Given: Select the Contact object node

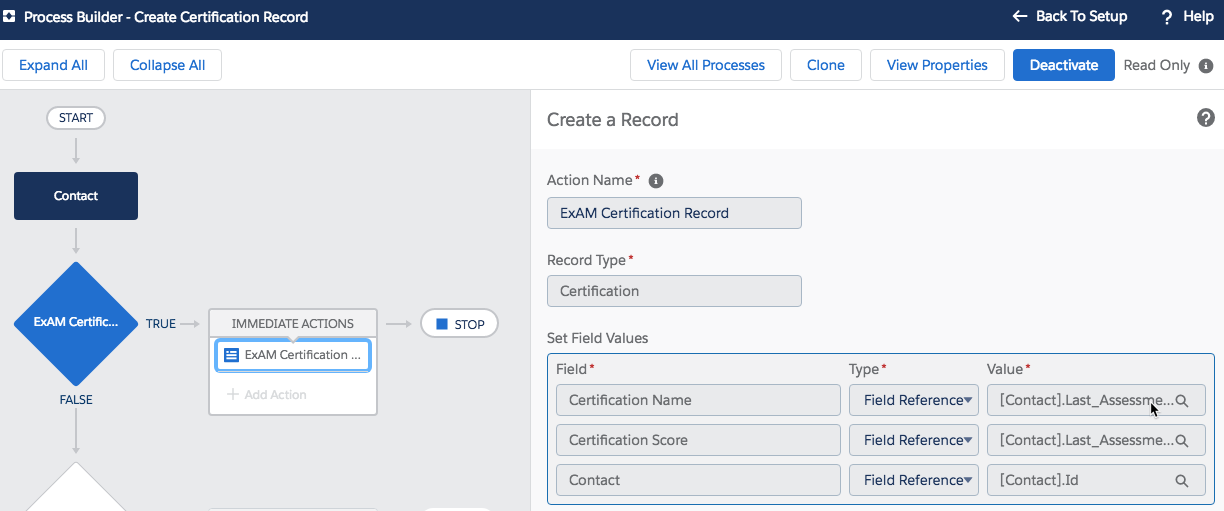Looking at the screenshot, I should [x=76, y=196].
